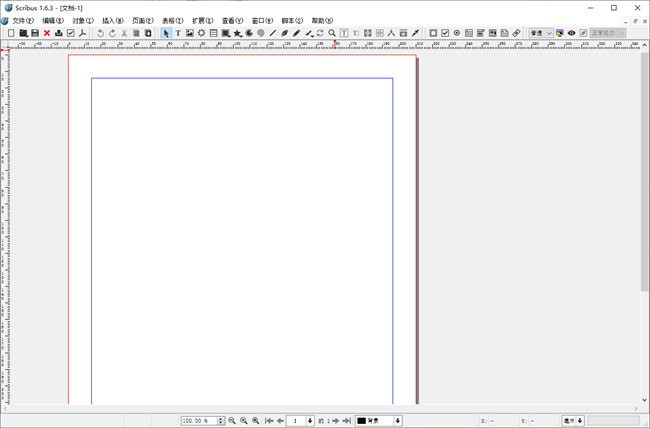Open the image quality dropdown in toolbar
This screenshot has height=428, width=650.
point(540,33)
